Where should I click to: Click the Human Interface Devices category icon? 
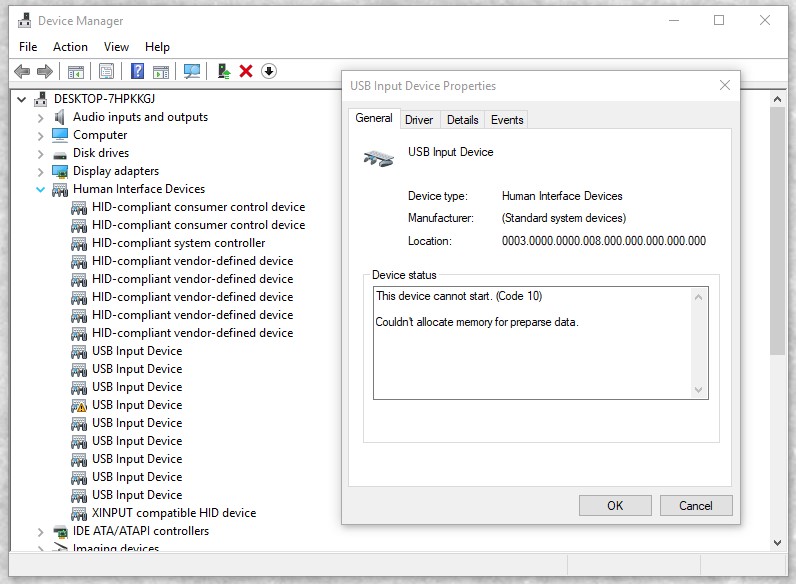tap(60, 190)
